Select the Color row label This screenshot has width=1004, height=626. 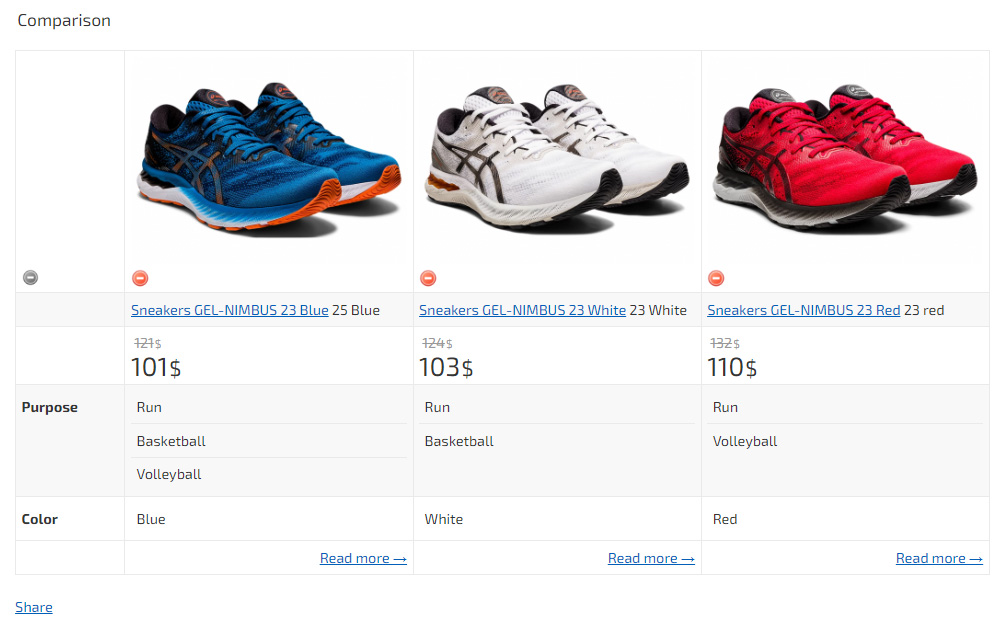pos(40,519)
